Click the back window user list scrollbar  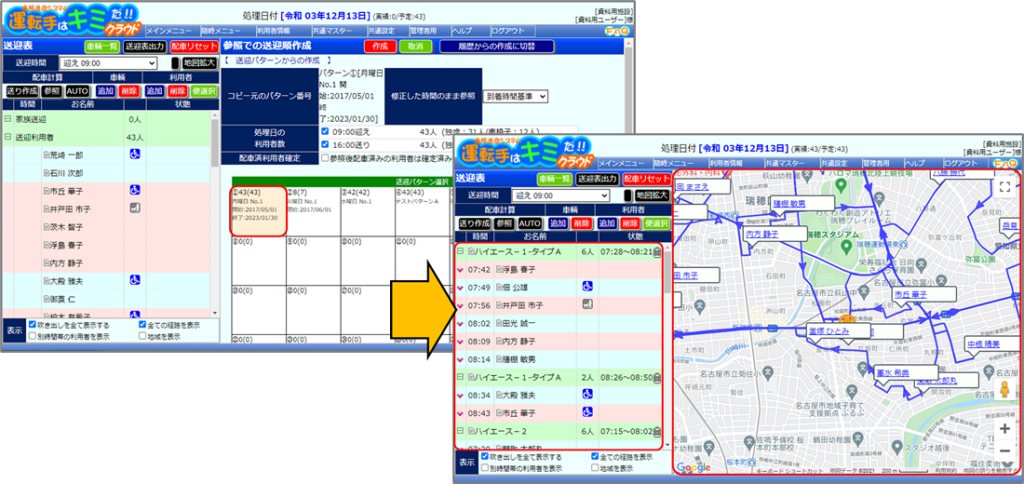tap(216, 216)
